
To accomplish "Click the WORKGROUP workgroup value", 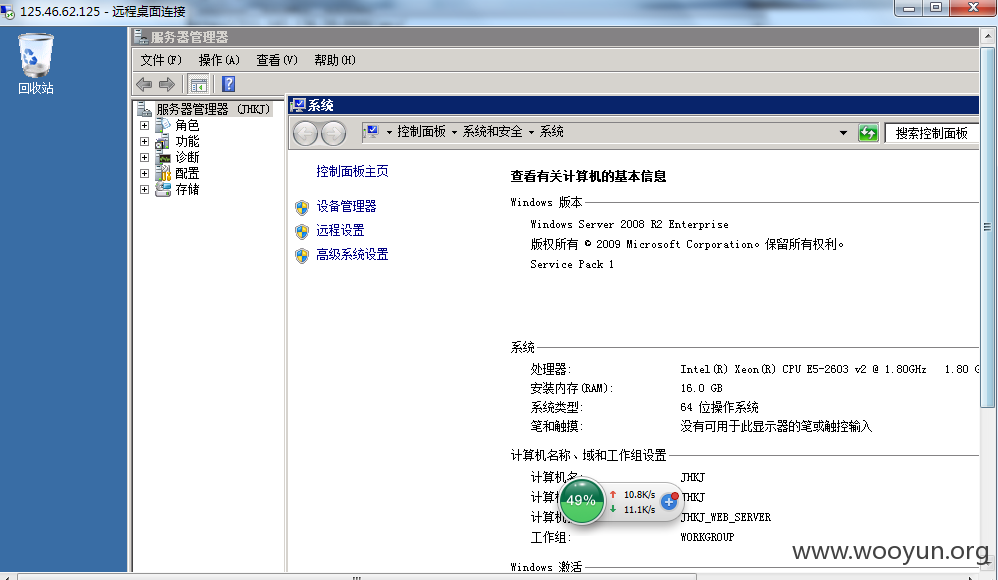I will click(x=707, y=537).
